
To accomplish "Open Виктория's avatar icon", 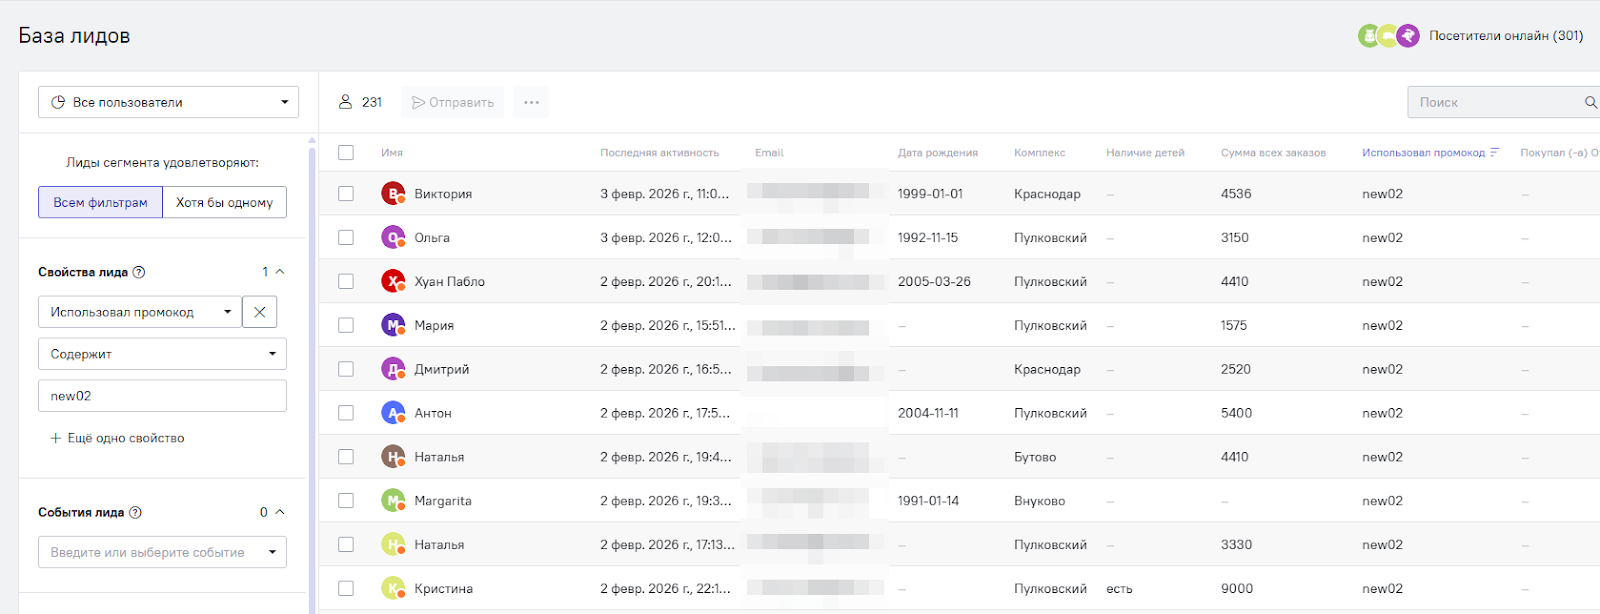I will (393, 194).
